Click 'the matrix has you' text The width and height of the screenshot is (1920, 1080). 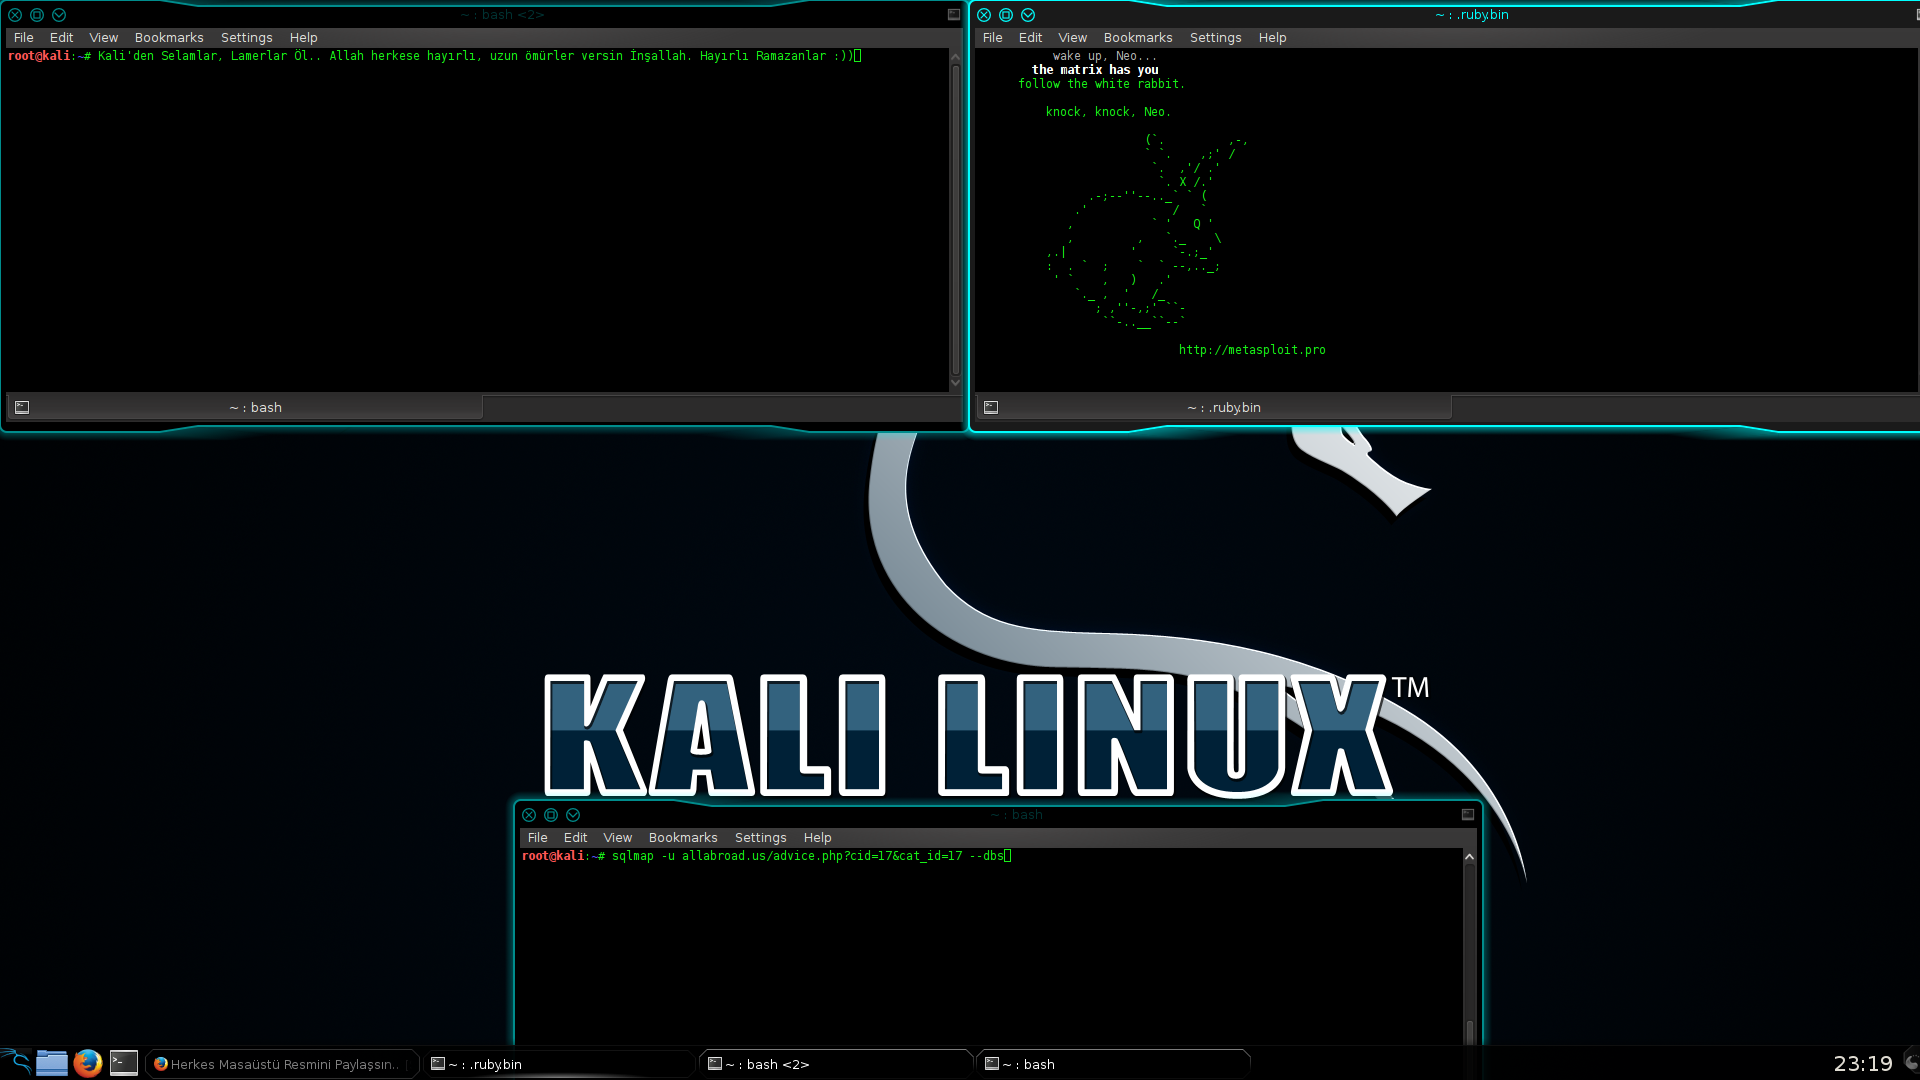(x=1095, y=70)
